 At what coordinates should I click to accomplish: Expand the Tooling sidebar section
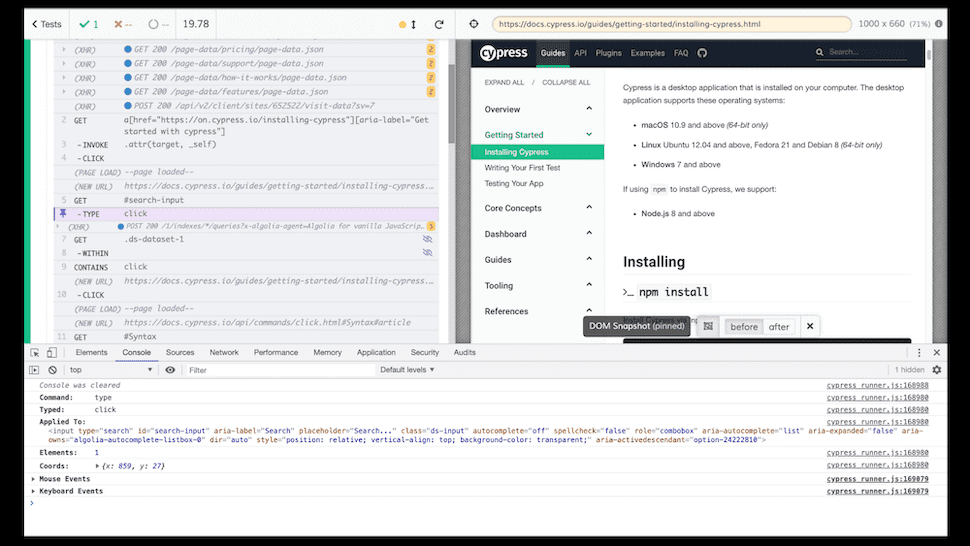(538, 286)
